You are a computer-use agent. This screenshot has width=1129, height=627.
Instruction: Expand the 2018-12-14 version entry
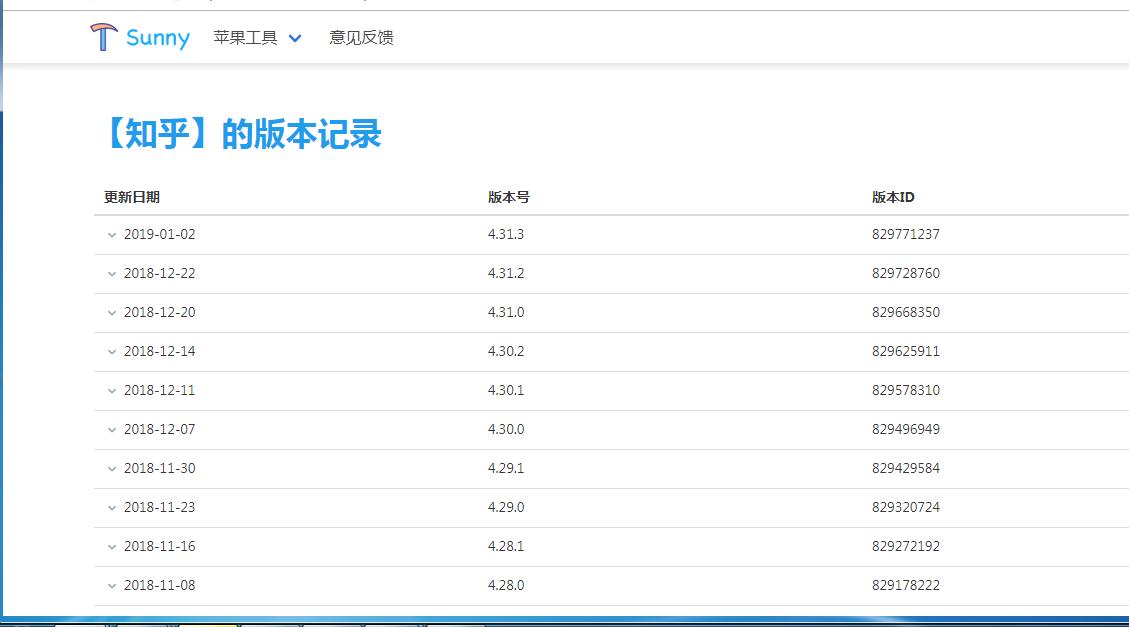111,351
